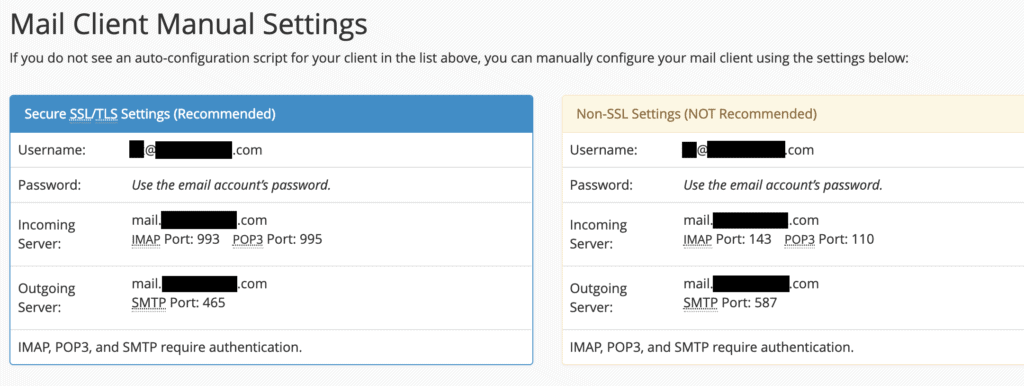Click the Secure SSL/TLS username value ending in .com
This screenshot has height=386, width=1024.
click(x=196, y=150)
